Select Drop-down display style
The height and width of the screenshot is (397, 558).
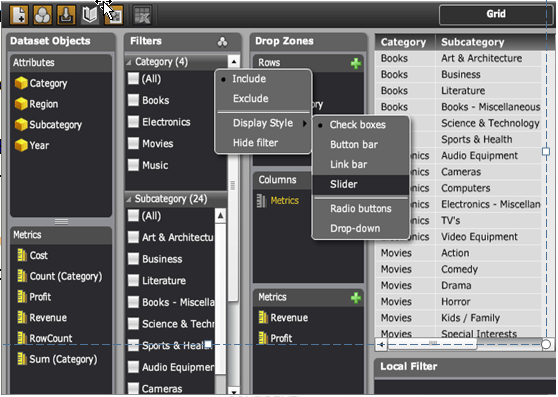355,228
